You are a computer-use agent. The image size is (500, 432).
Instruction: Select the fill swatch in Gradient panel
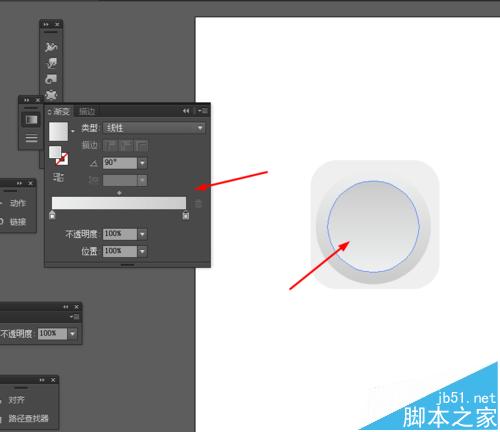click(x=55, y=152)
